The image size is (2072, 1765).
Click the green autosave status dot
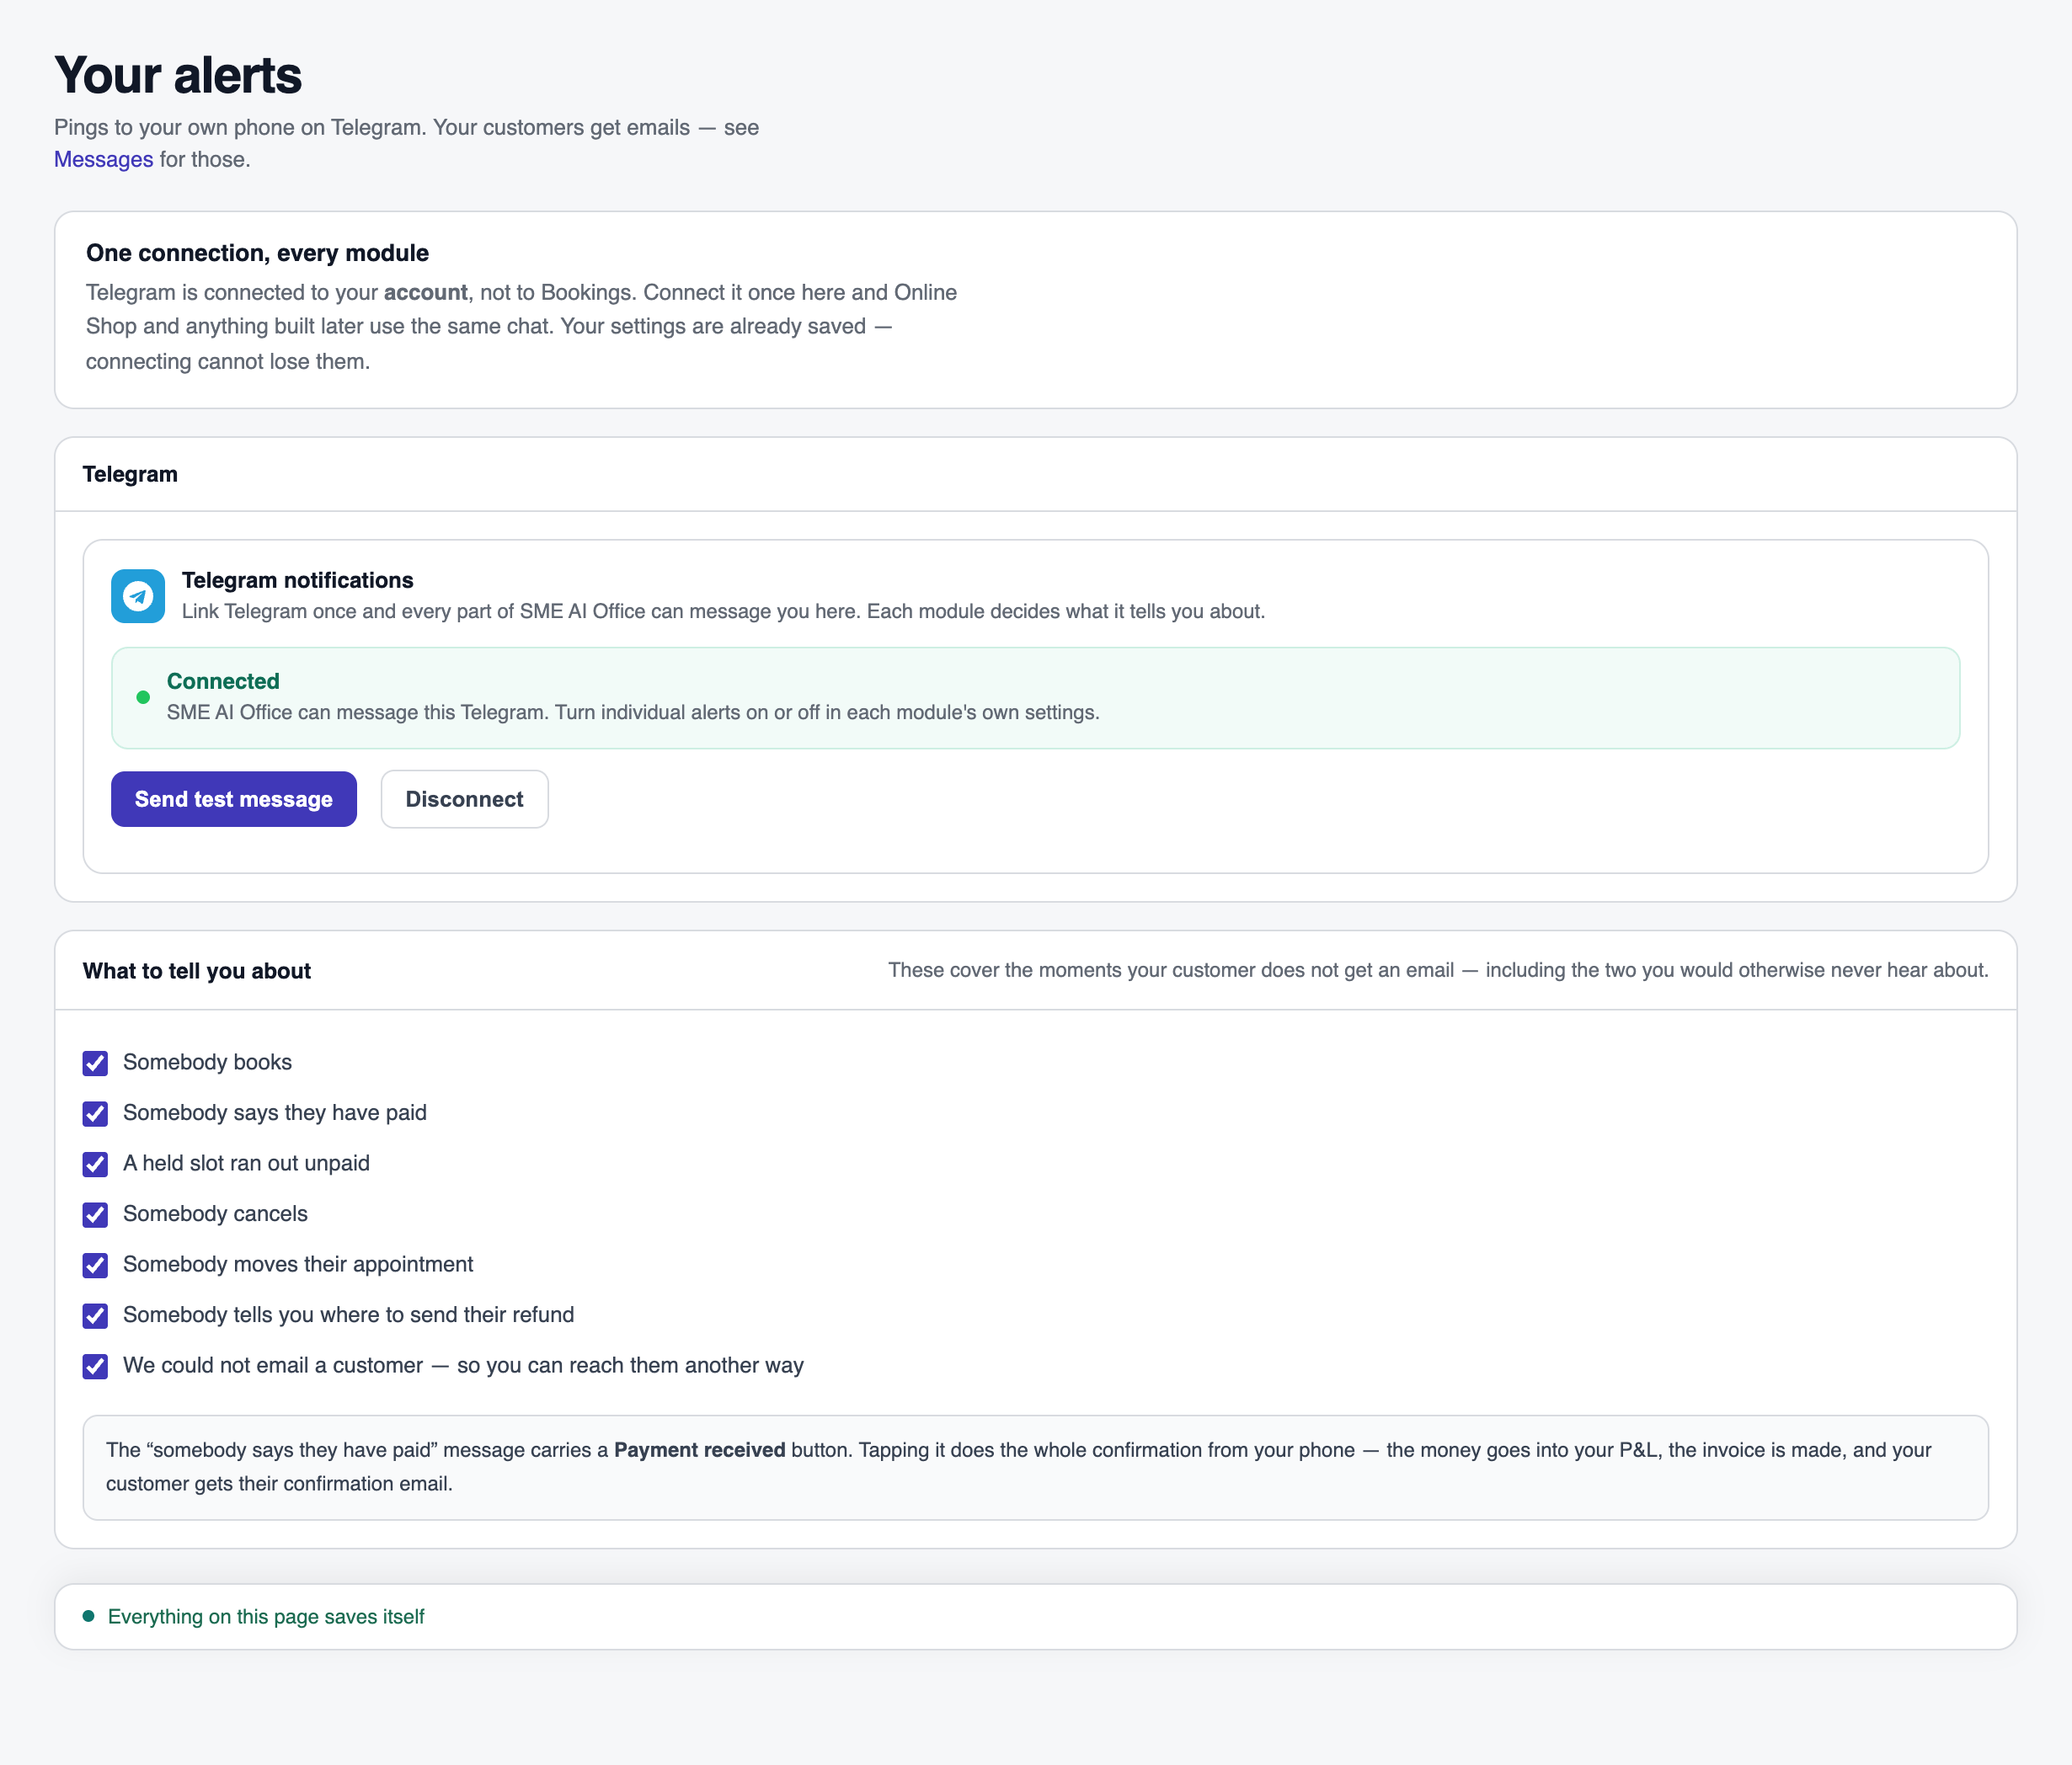tap(89, 1616)
